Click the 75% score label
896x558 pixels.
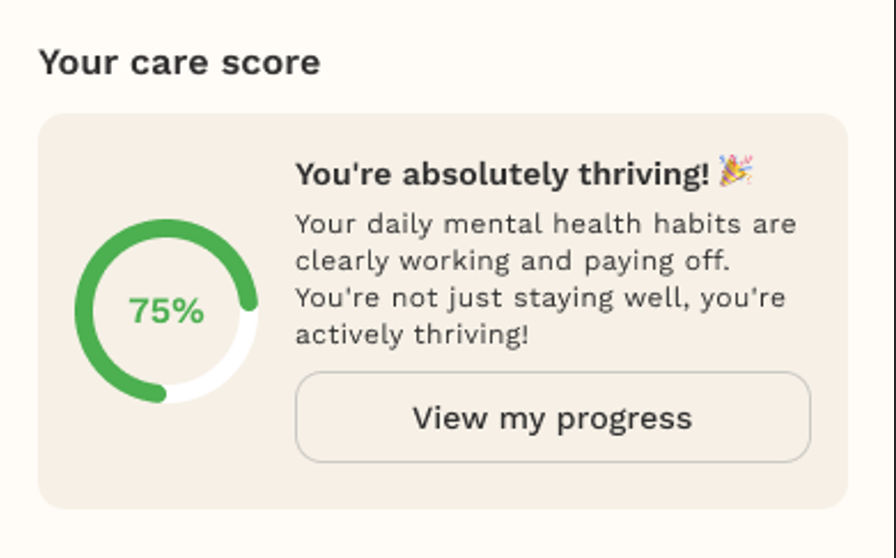[x=166, y=311]
